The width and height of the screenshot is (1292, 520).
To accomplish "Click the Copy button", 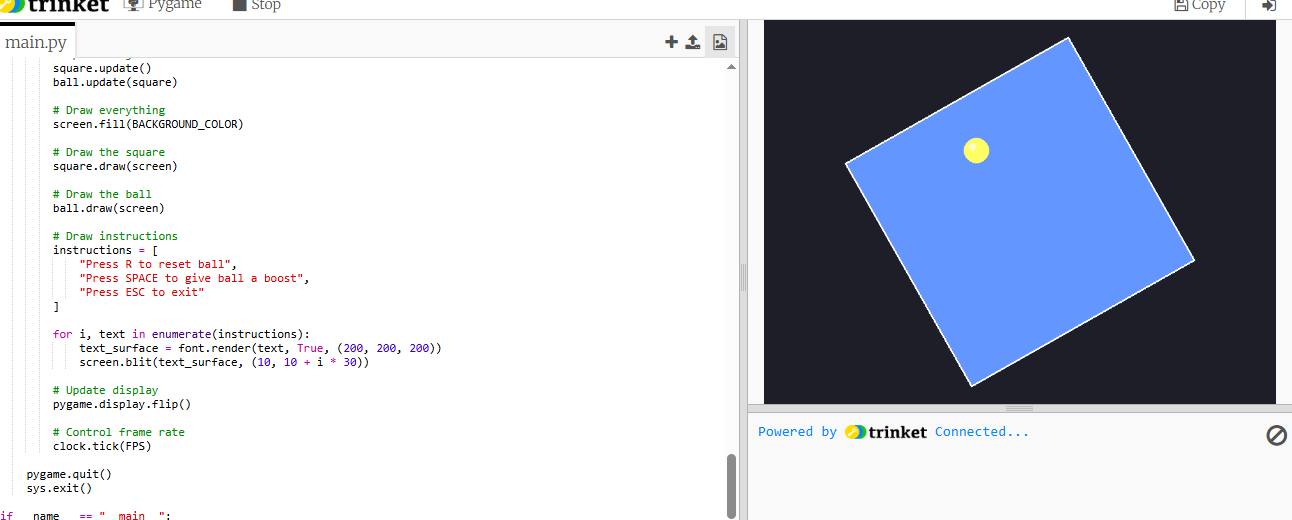I will [1199, 6].
